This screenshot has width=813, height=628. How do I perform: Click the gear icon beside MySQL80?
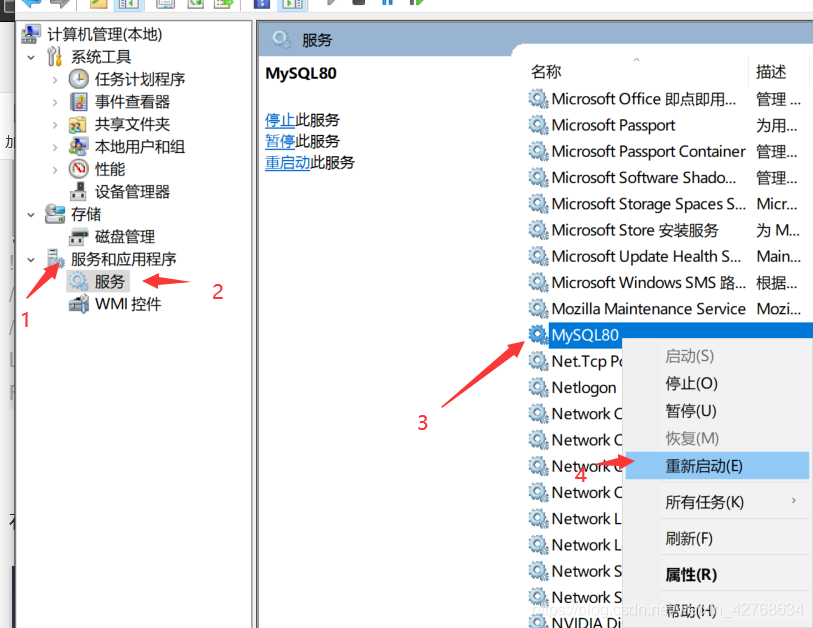(538, 335)
